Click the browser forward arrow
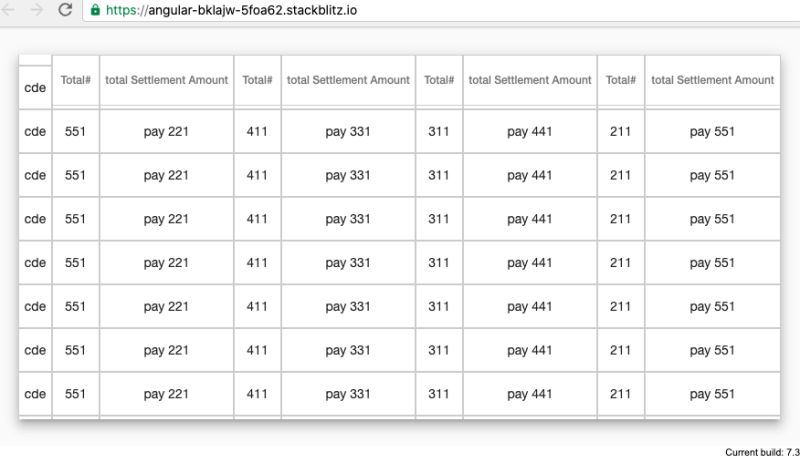This screenshot has height=463, width=800. coord(36,9)
